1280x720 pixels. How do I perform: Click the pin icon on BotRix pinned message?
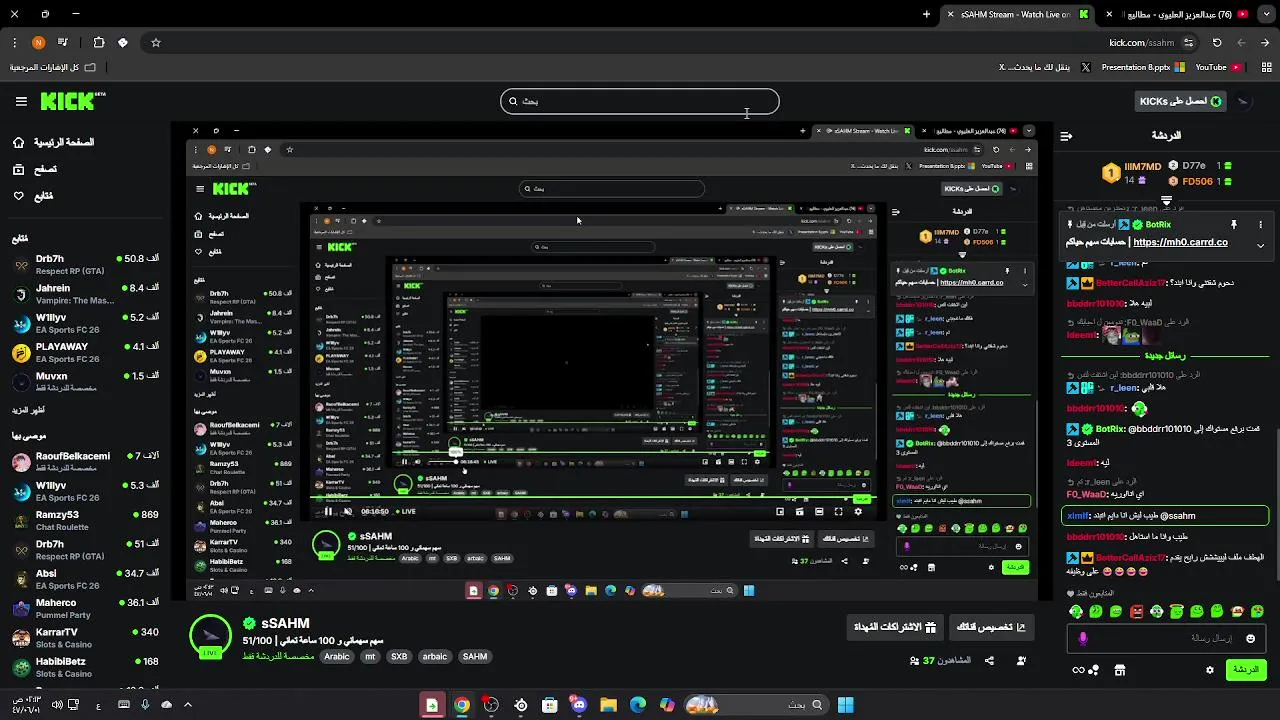tap(1234, 225)
